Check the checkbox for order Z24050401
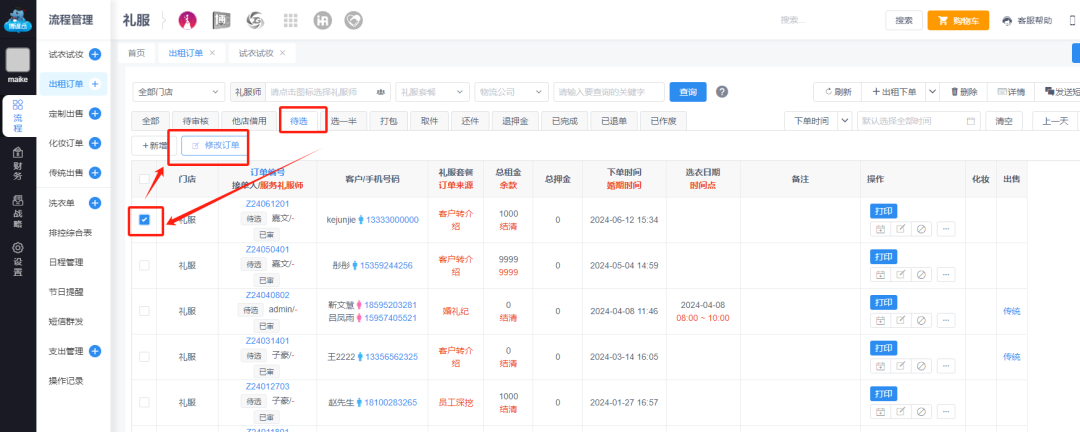This screenshot has height=432, width=1080. [144, 265]
